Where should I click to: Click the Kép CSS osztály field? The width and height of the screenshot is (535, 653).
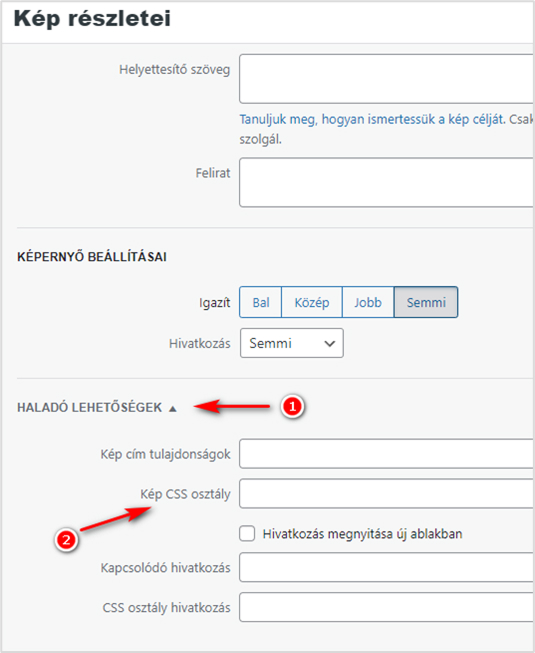pyautogui.click(x=387, y=493)
